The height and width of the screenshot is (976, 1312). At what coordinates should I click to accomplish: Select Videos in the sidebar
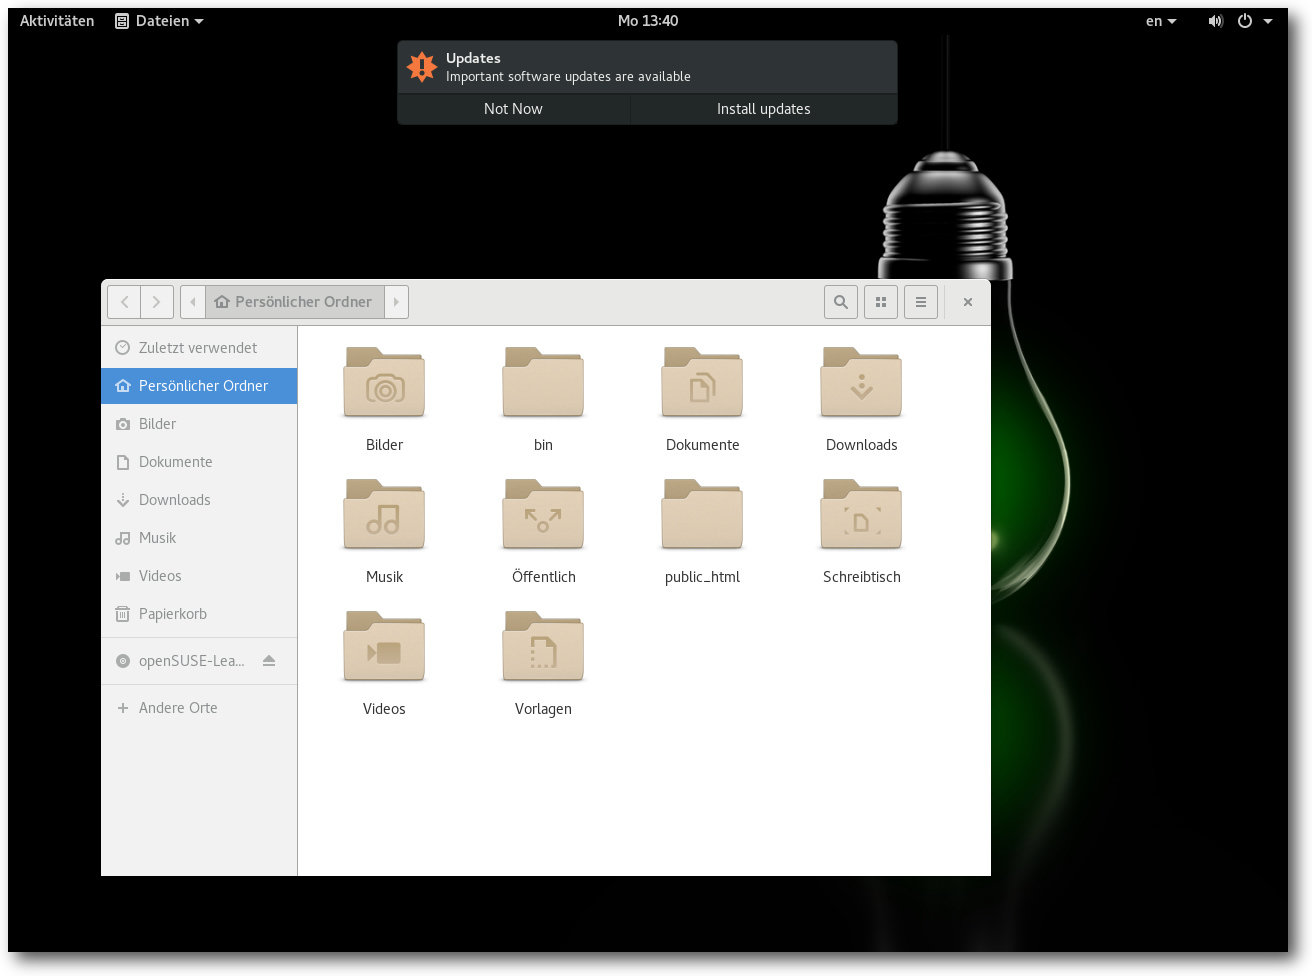tap(199, 576)
